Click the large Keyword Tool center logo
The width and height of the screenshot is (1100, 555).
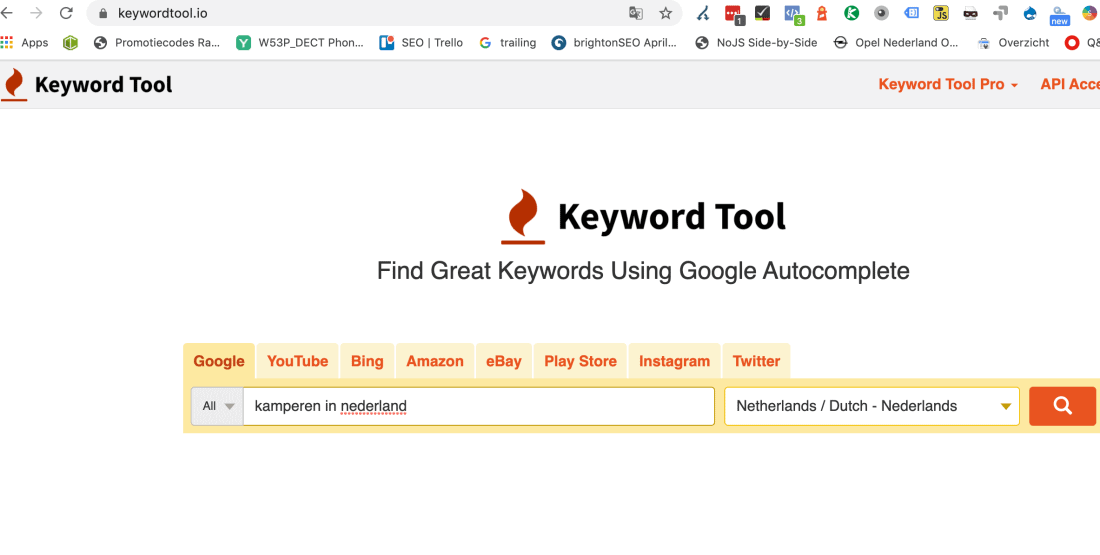[643, 216]
